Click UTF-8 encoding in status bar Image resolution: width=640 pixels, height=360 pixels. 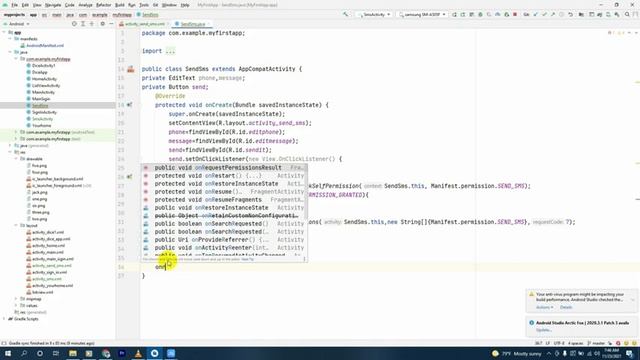point(559,343)
